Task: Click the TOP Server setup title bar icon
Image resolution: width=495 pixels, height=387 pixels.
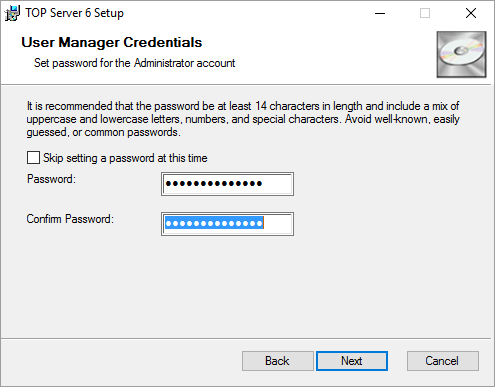Action: [12, 13]
